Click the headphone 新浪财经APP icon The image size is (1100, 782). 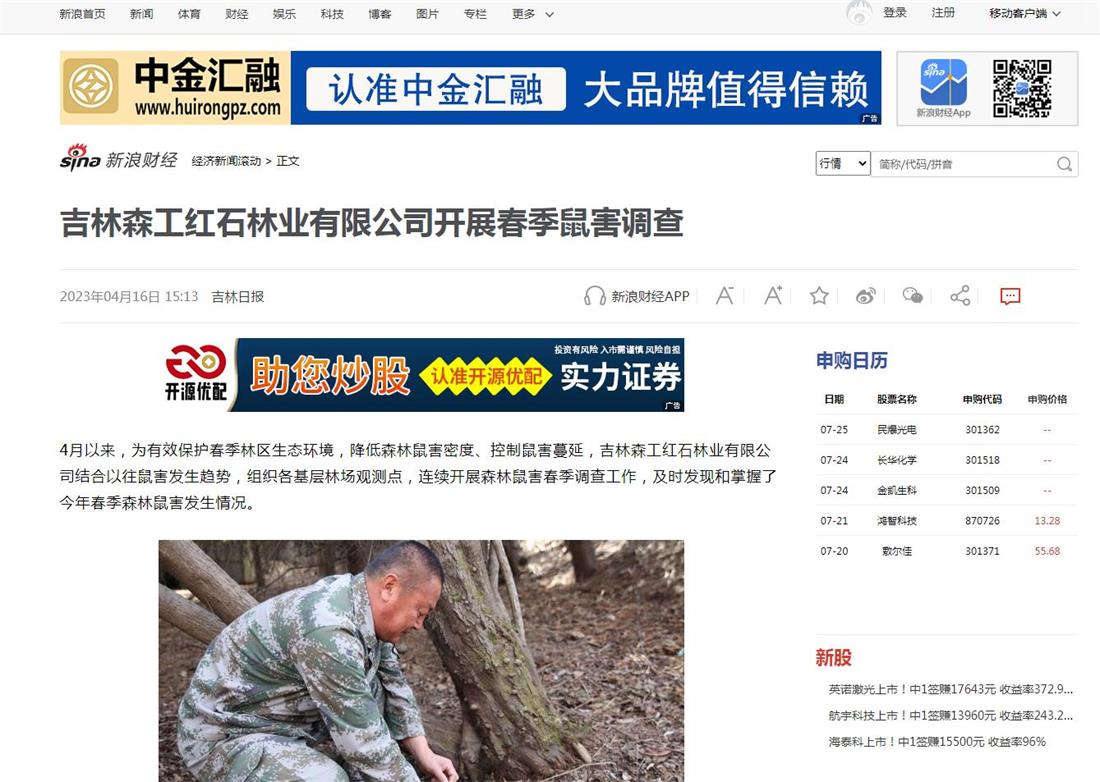click(x=595, y=296)
